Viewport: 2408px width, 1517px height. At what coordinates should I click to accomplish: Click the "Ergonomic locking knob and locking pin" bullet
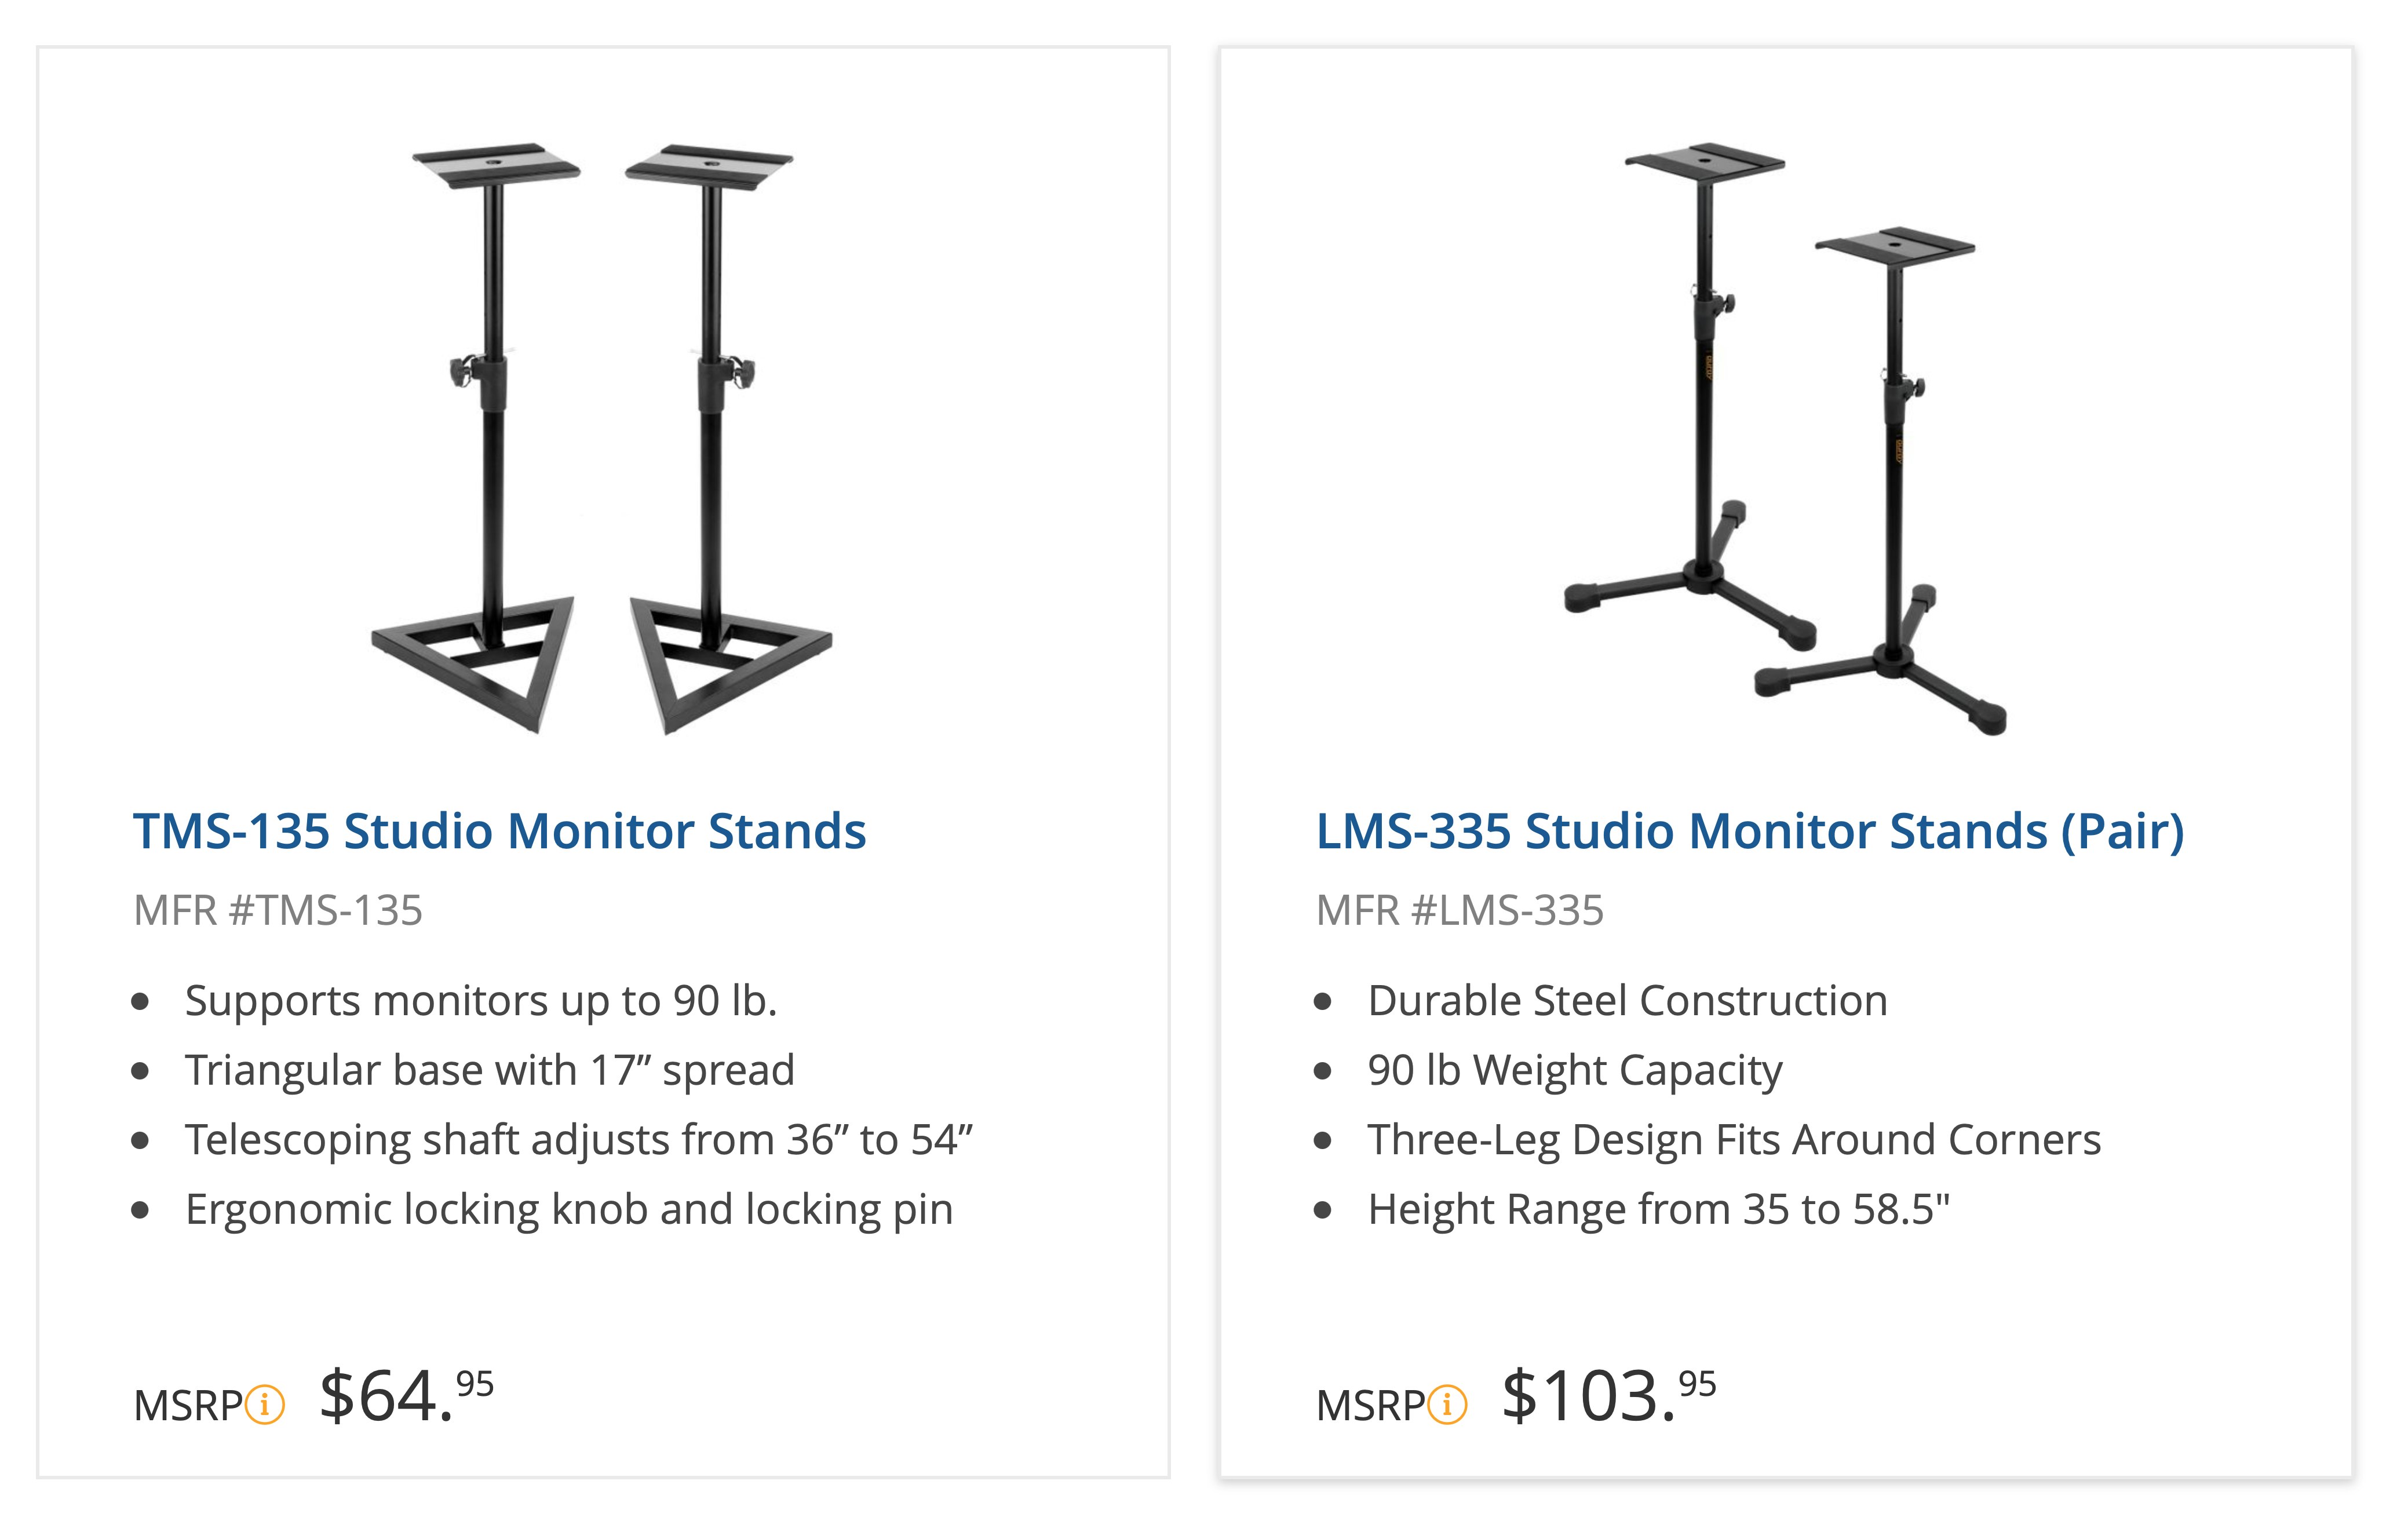[x=568, y=1209]
